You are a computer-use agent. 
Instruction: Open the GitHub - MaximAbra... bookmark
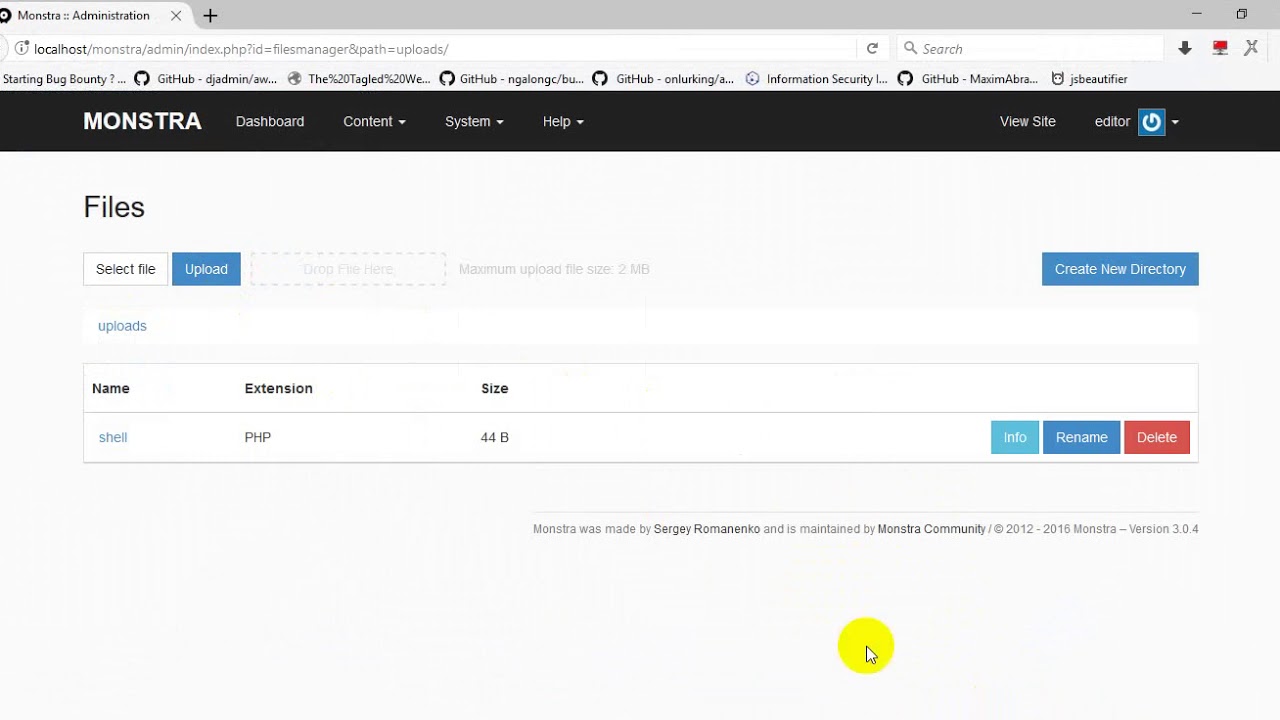[968, 79]
